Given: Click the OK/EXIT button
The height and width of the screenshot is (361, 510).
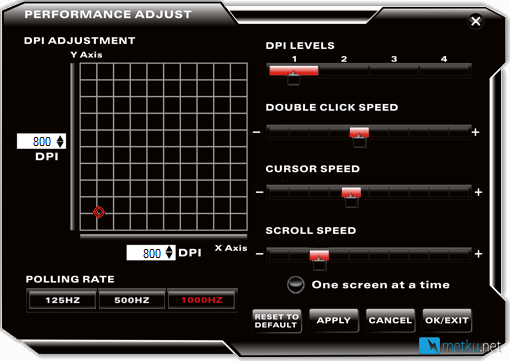Looking at the screenshot, I should coord(447,320).
